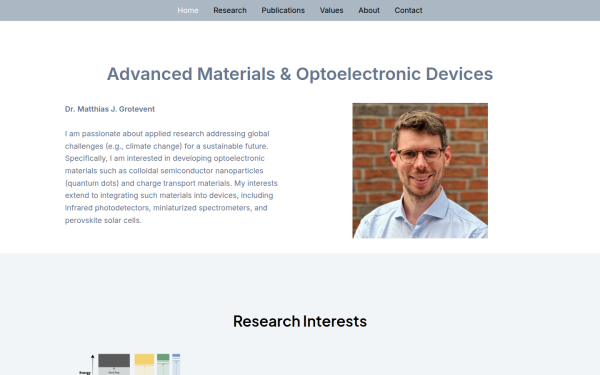This screenshot has height=375, width=600.
Task: Navigate to the Values page
Action: [331, 10]
